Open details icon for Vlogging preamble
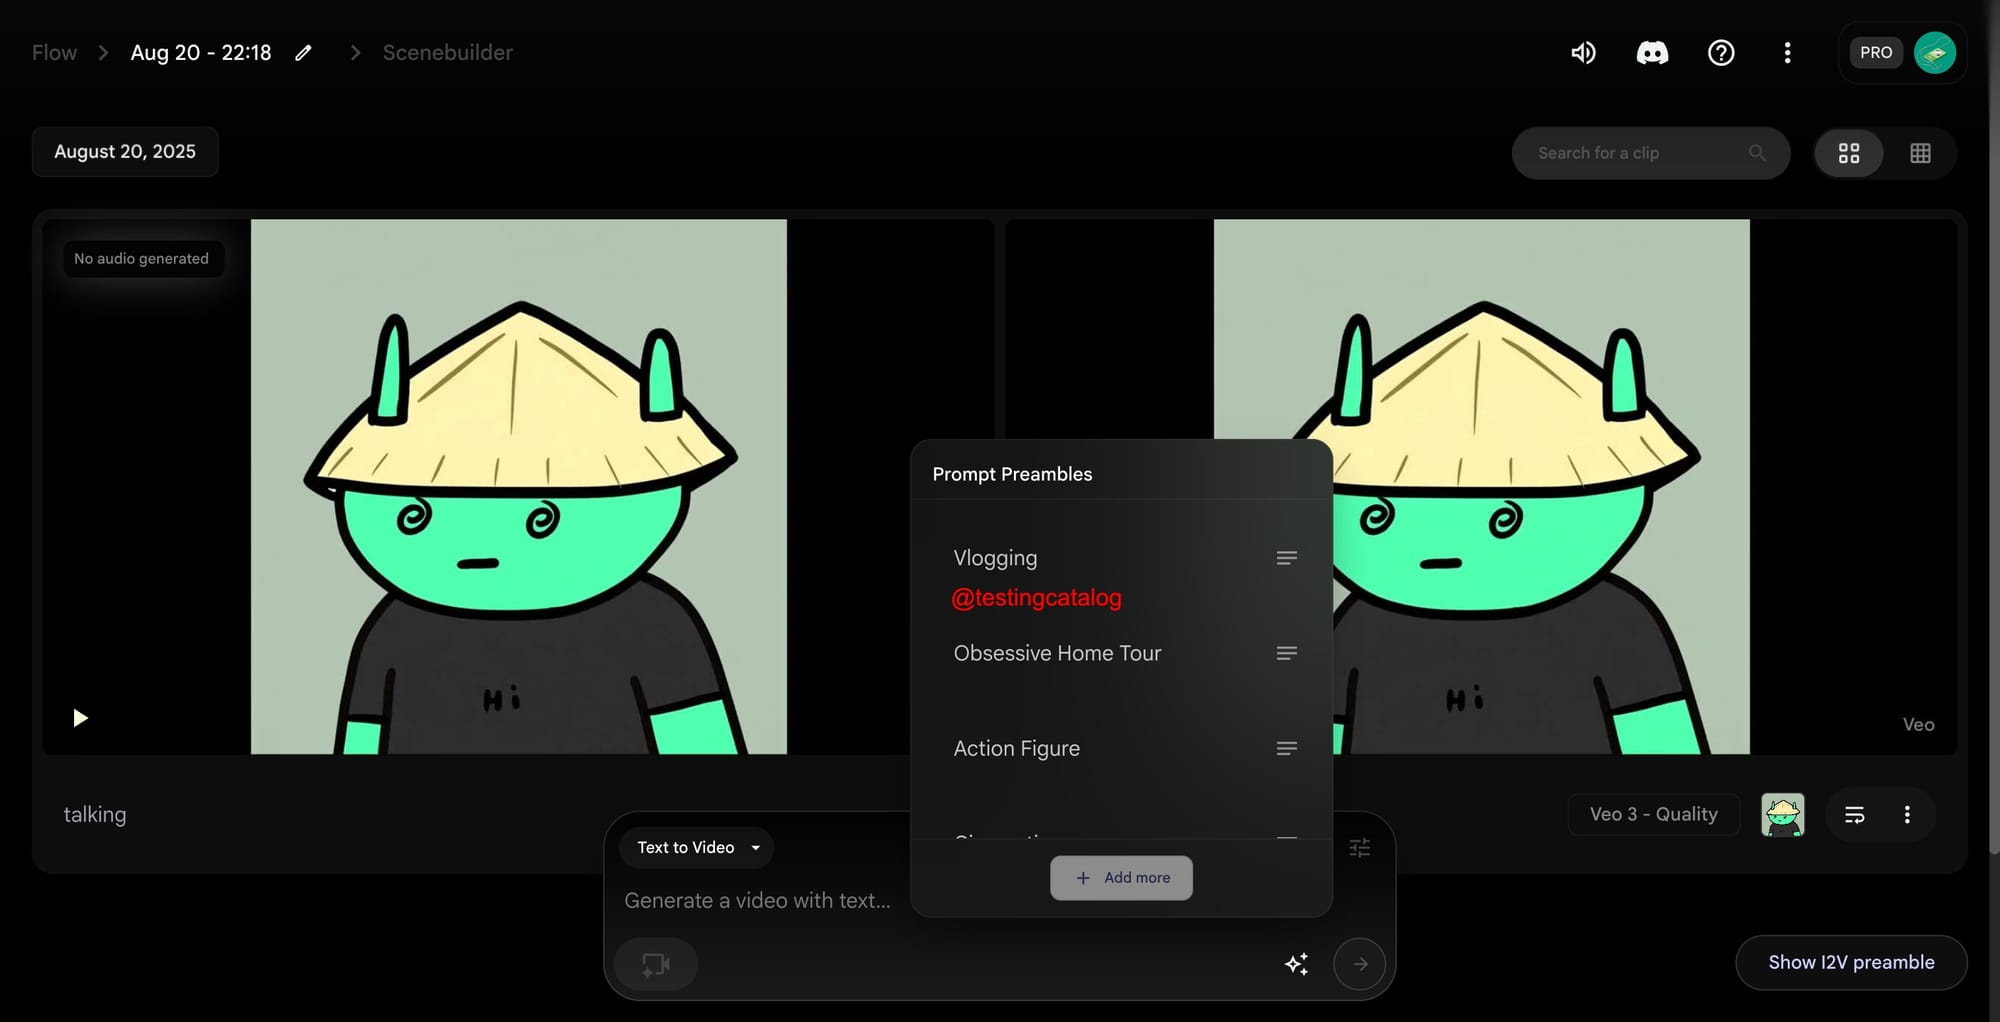 [x=1287, y=558]
